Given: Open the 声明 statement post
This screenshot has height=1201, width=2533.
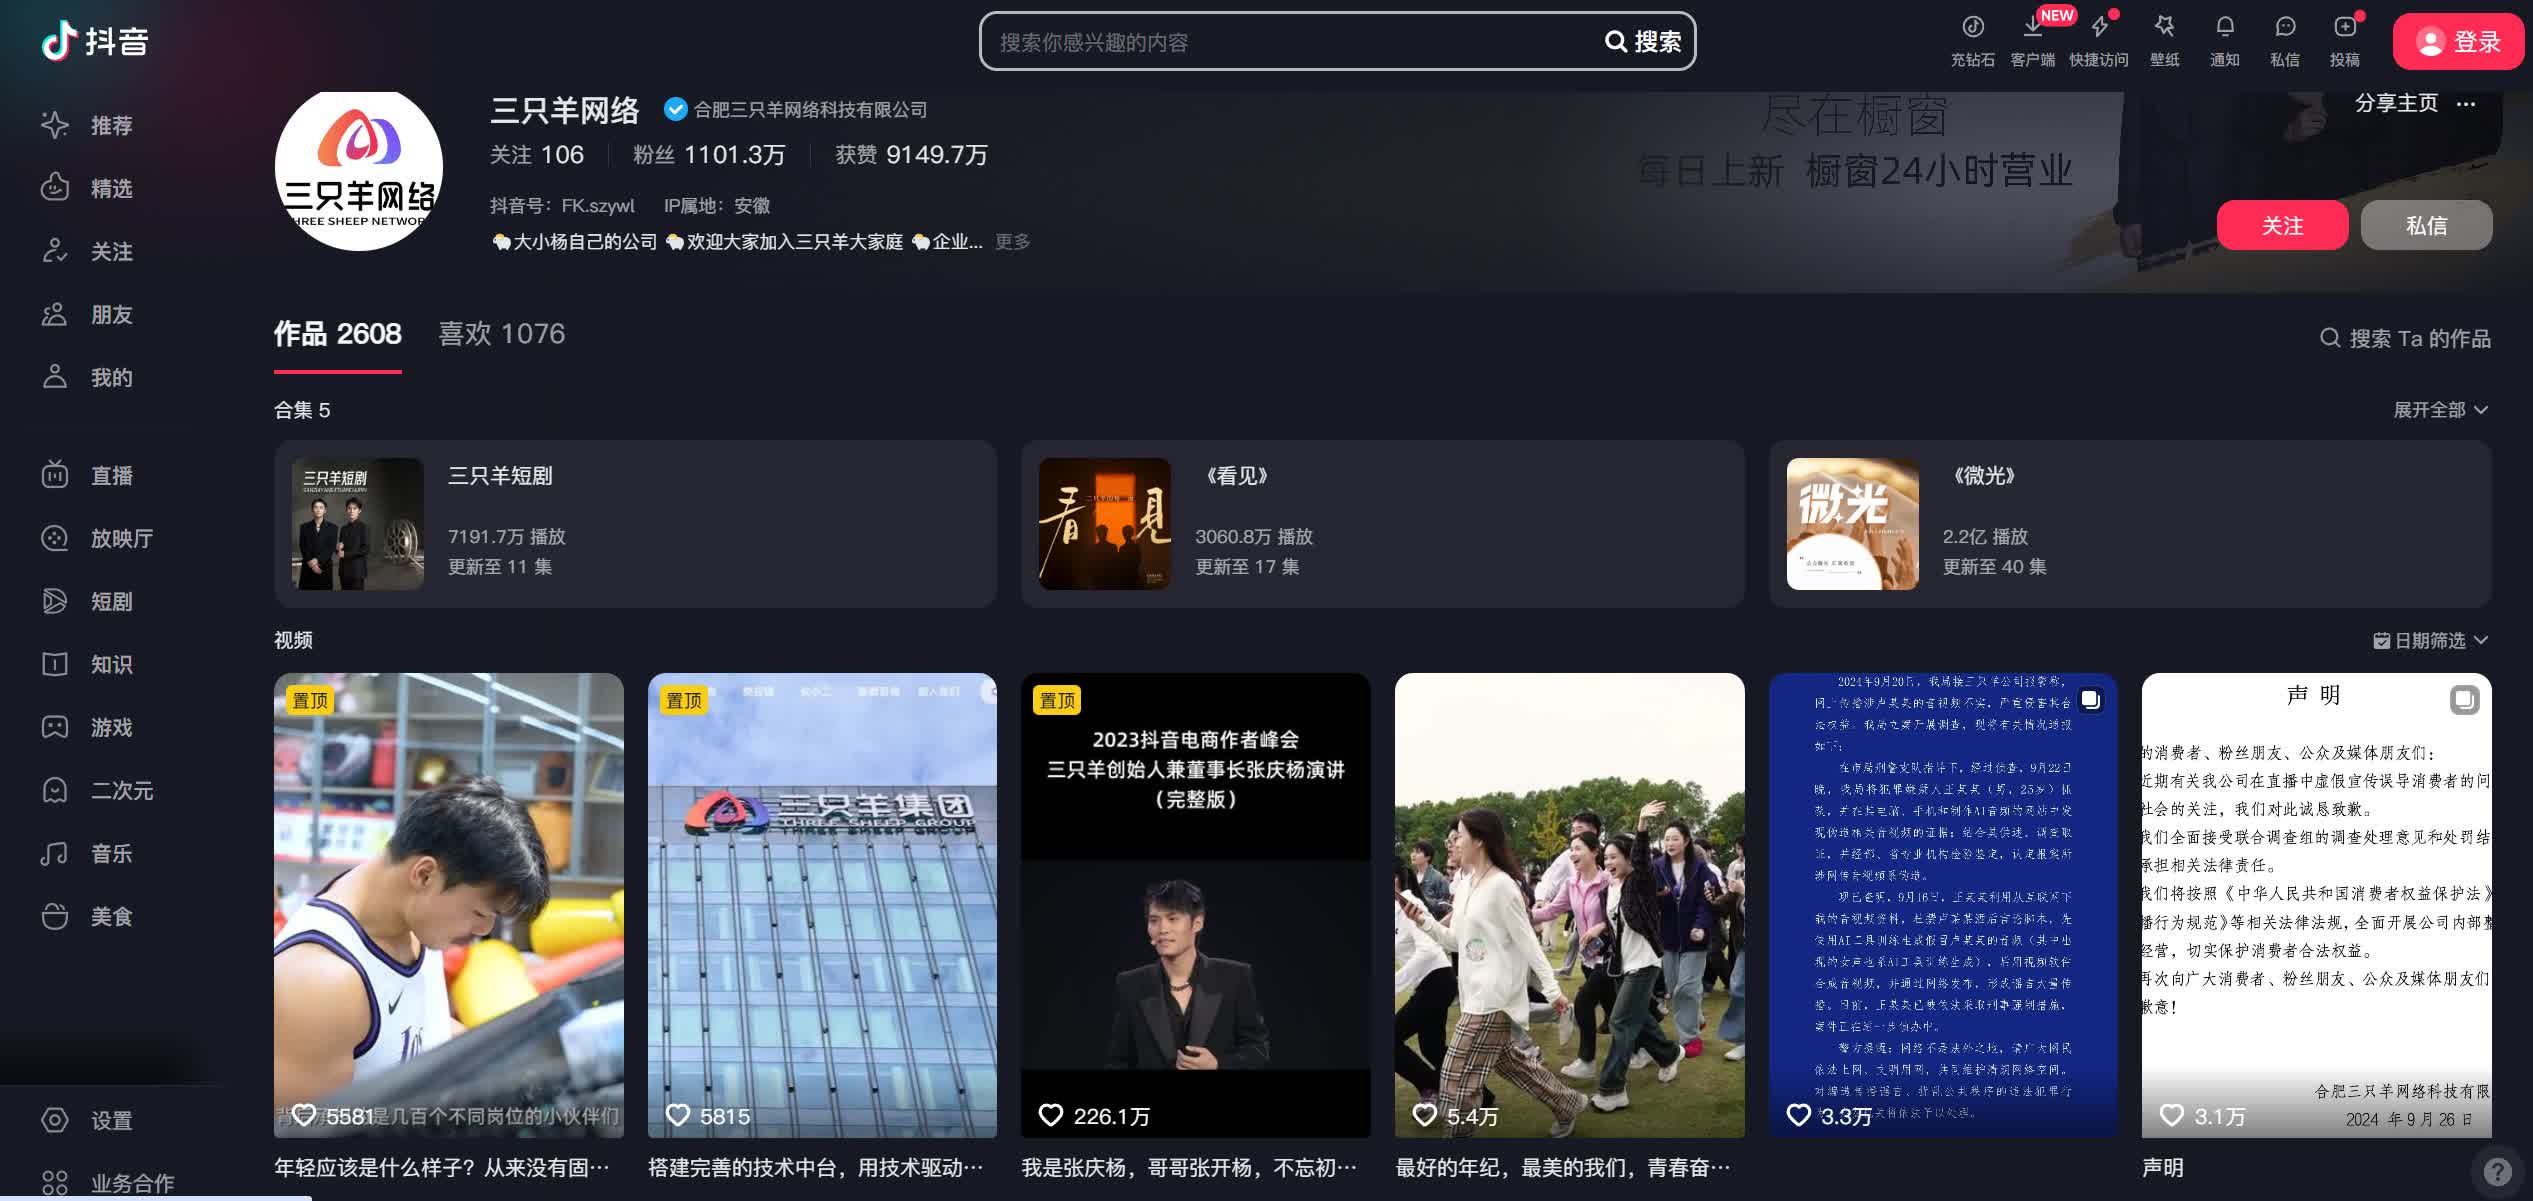Looking at the screenshot, I should 2316,905.
